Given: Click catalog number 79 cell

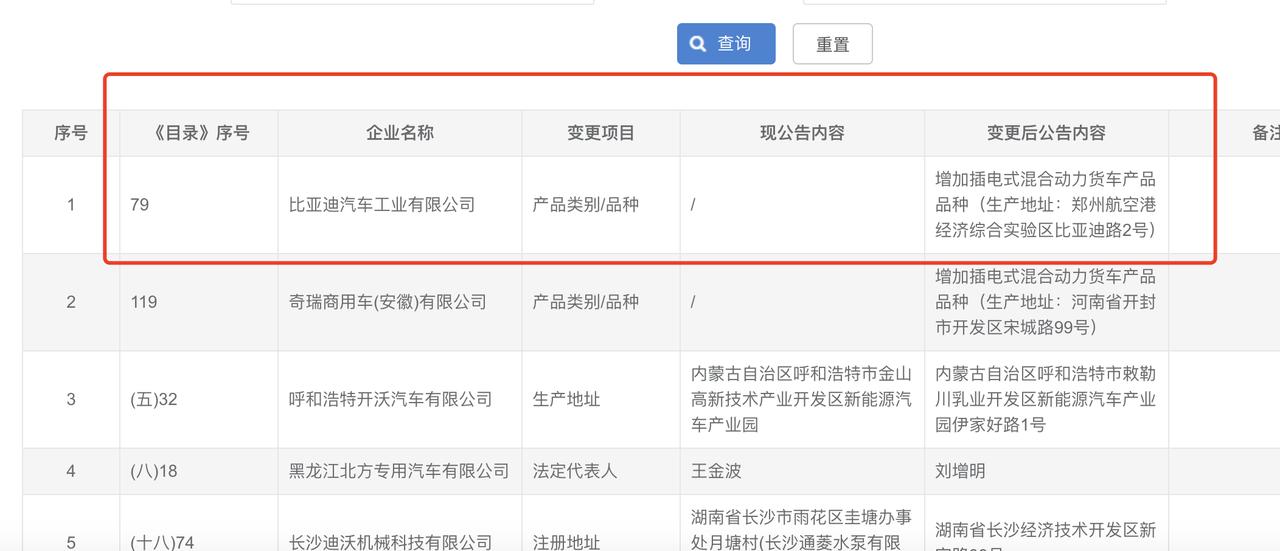Looking at the screenshot, I should [x=199, y=205].
